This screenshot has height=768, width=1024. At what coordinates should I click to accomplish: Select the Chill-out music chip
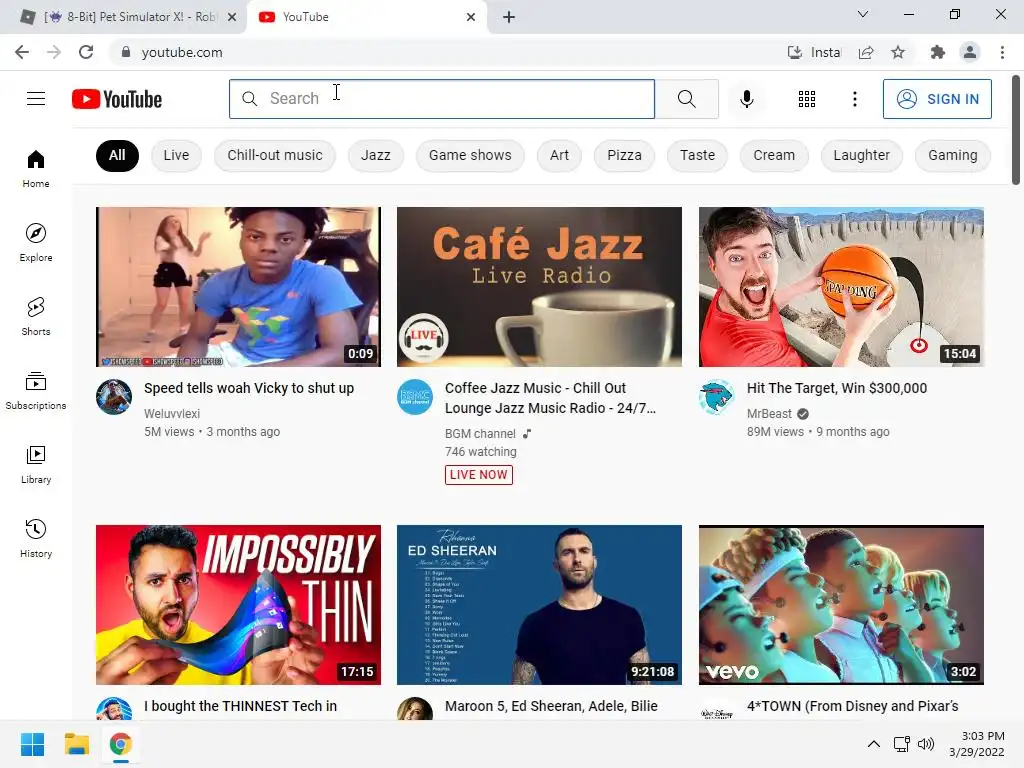pos(275,155)
